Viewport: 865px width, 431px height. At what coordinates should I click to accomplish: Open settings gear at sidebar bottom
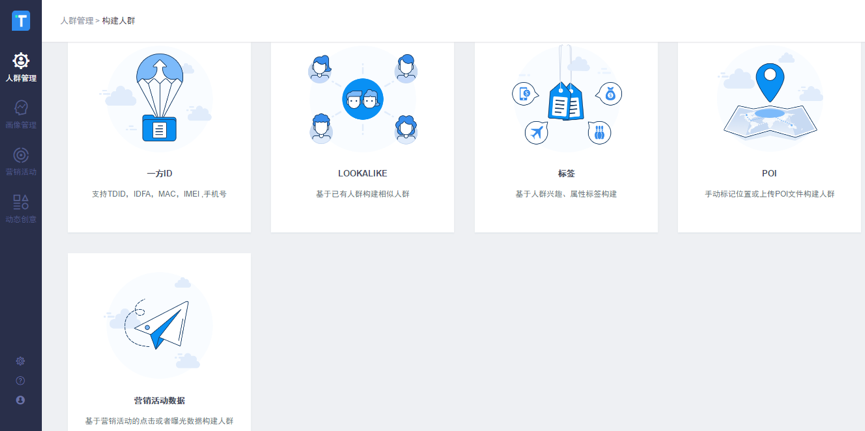(20, 361)
